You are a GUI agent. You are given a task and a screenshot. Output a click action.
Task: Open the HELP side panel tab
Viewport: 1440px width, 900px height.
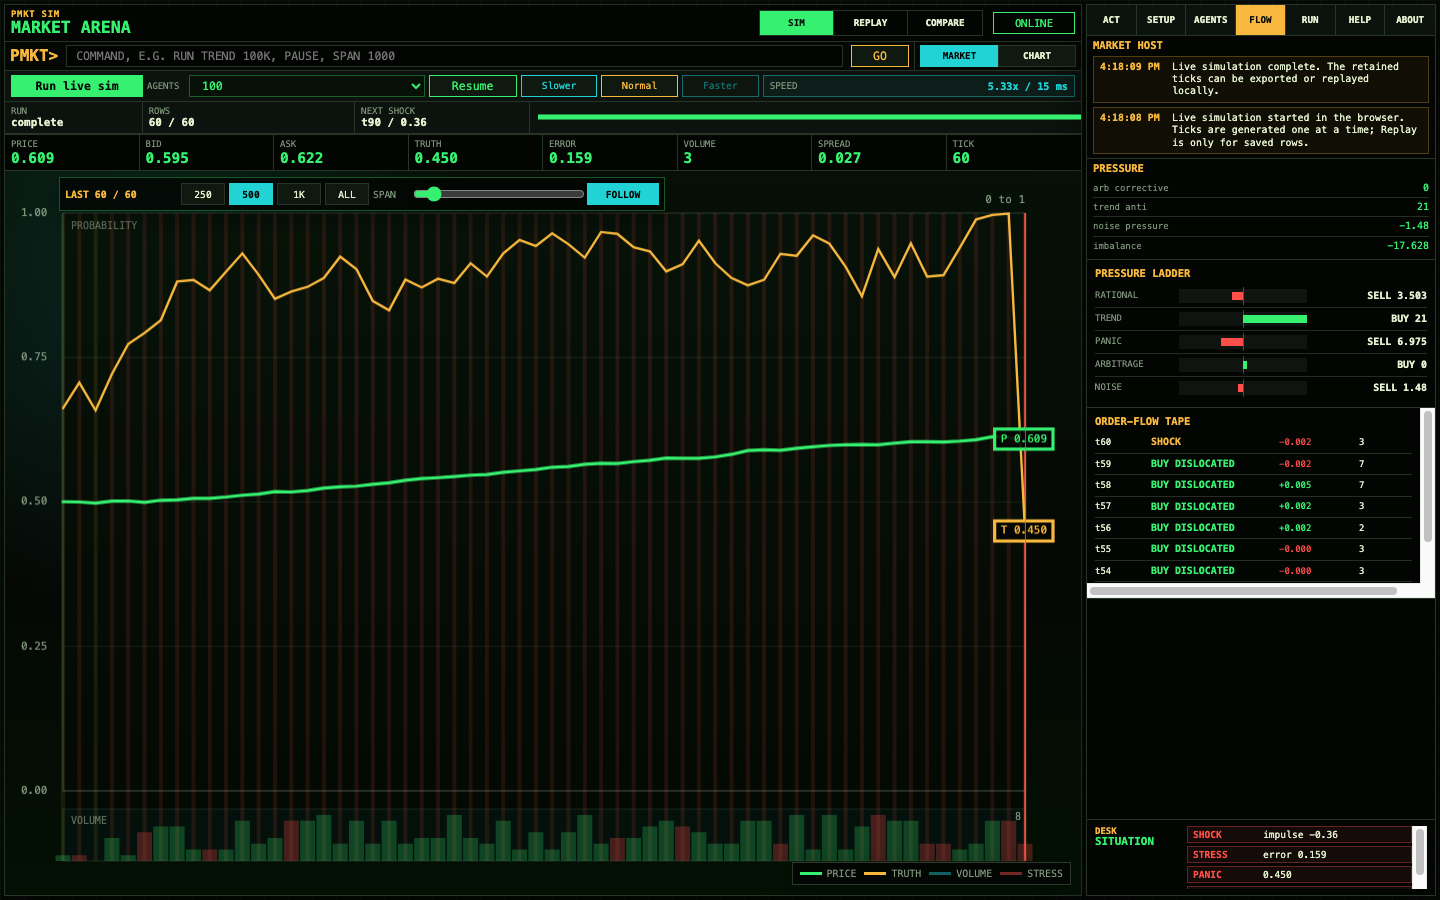click(1360, 20)
